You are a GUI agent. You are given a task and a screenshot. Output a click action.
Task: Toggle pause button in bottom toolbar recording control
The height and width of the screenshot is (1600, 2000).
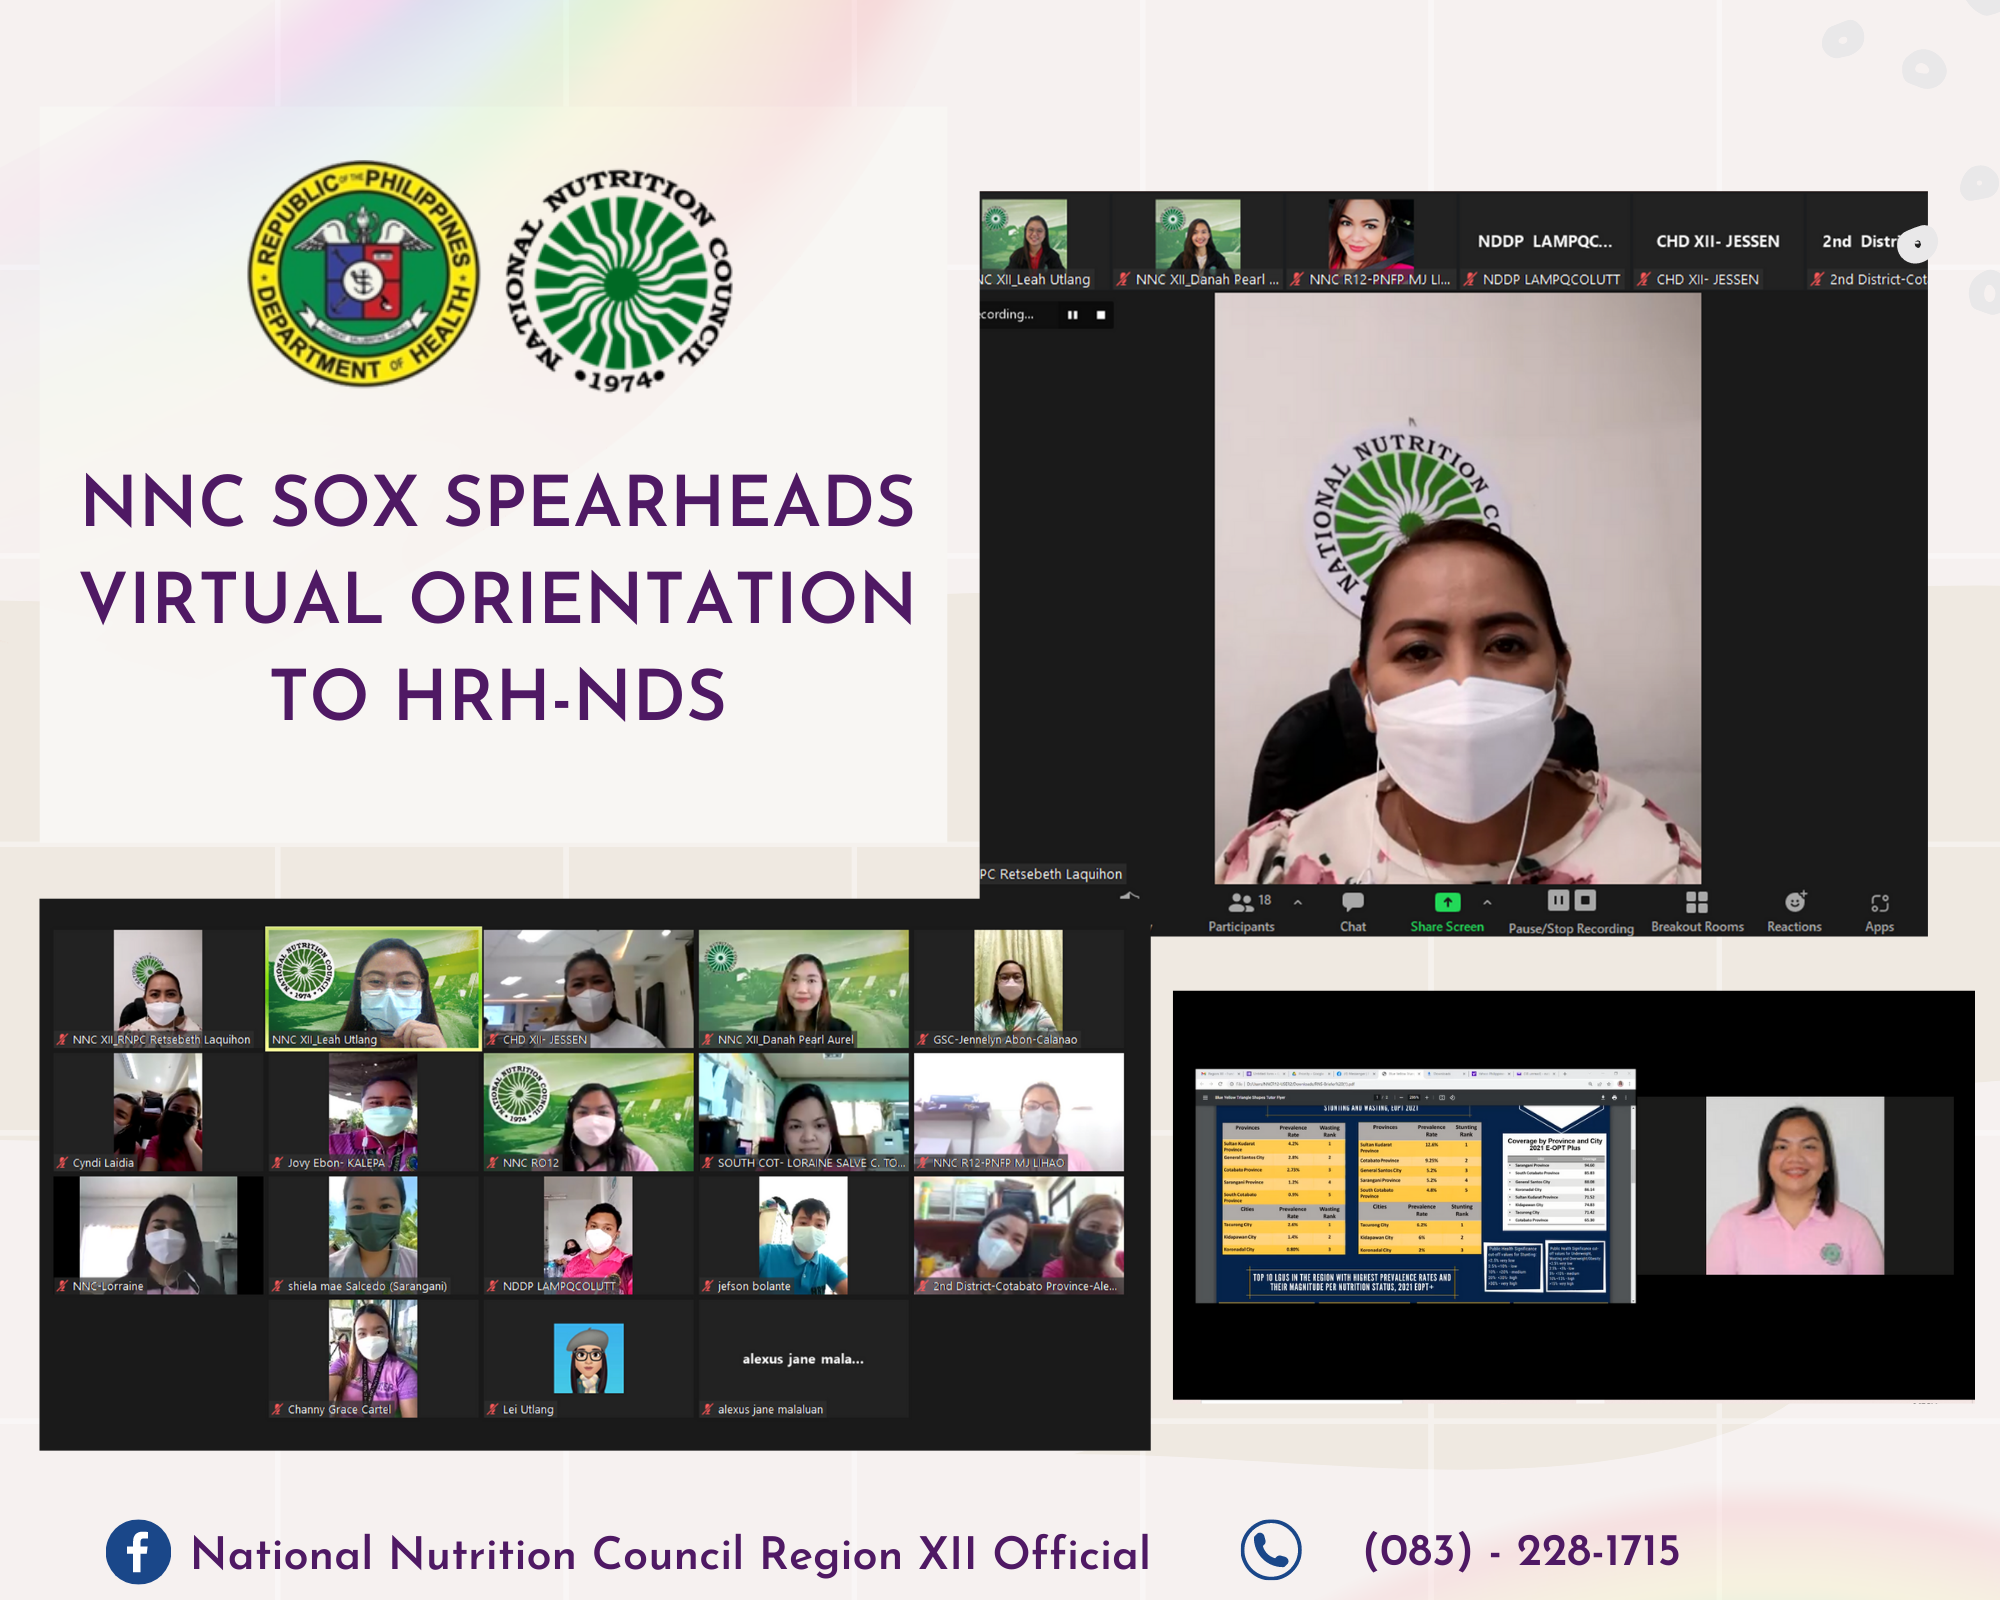click(1558, 900)
